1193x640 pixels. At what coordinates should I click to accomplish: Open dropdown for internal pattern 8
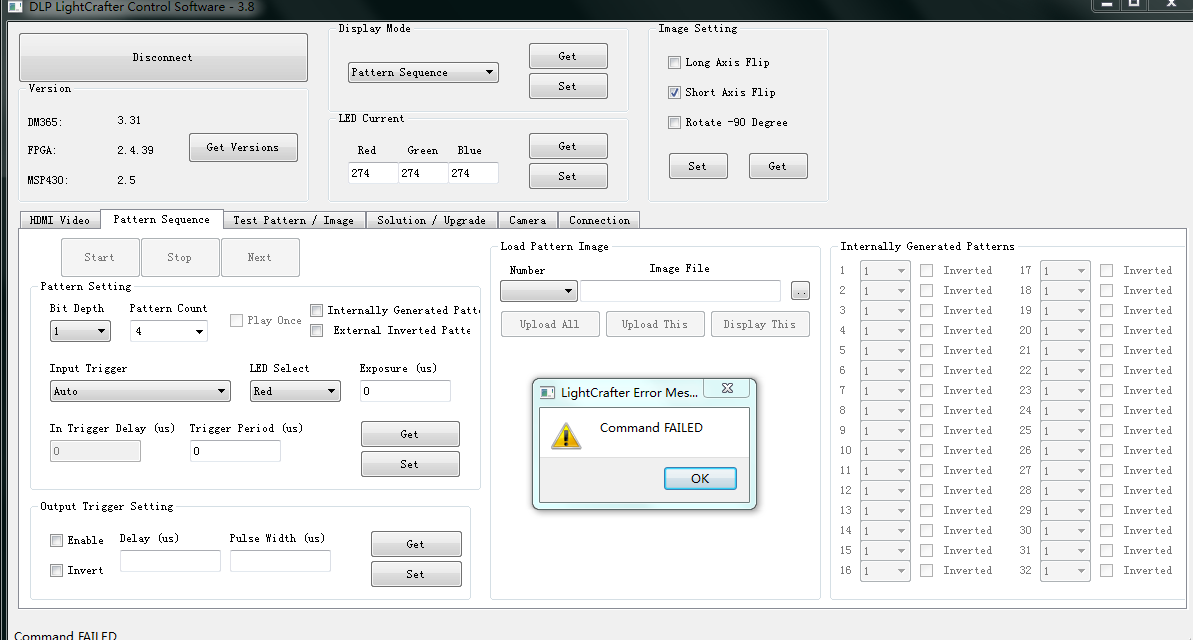point(885,411)
